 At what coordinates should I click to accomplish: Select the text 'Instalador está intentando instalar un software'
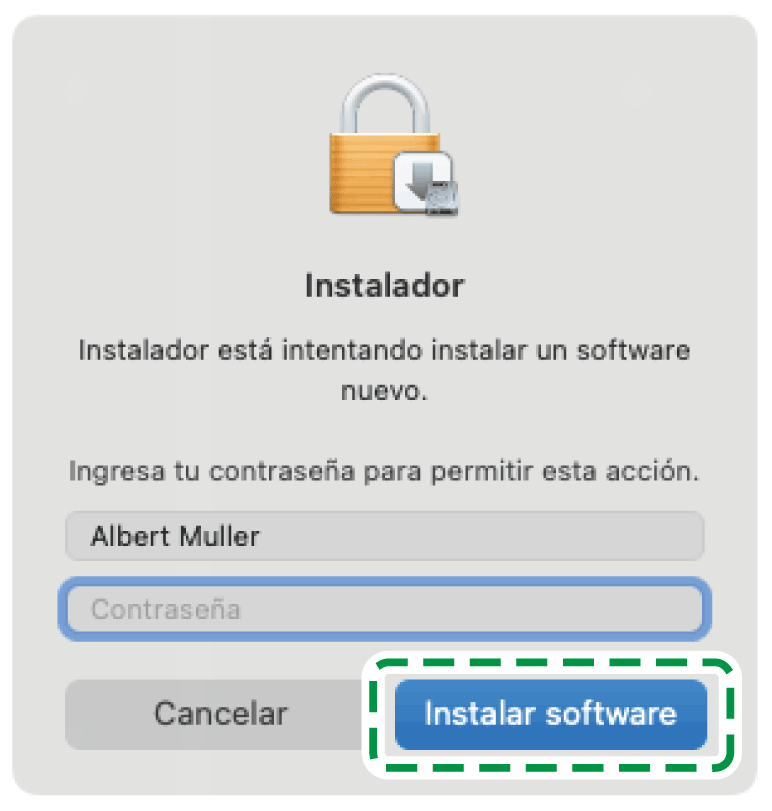pos(384,350)
